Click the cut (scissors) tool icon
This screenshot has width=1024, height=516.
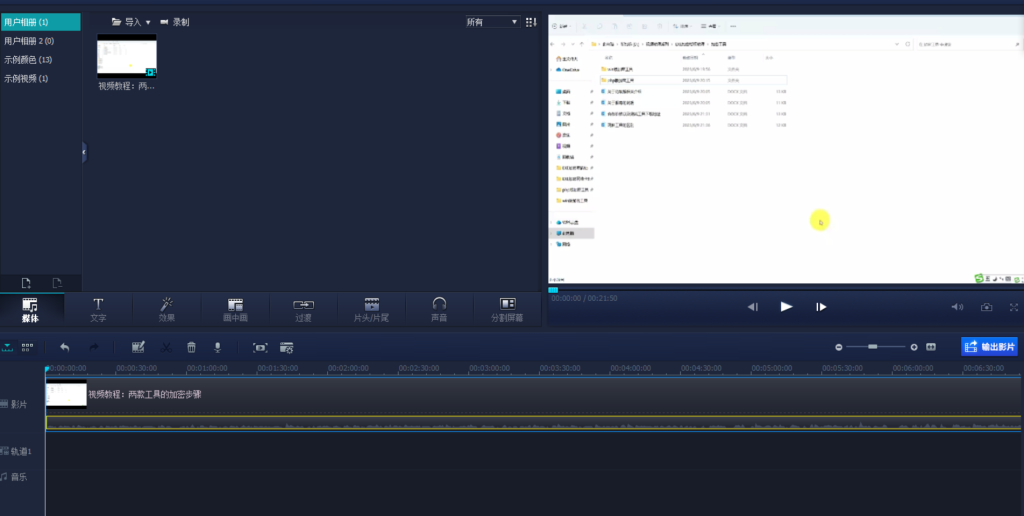[x=165, y=347]
